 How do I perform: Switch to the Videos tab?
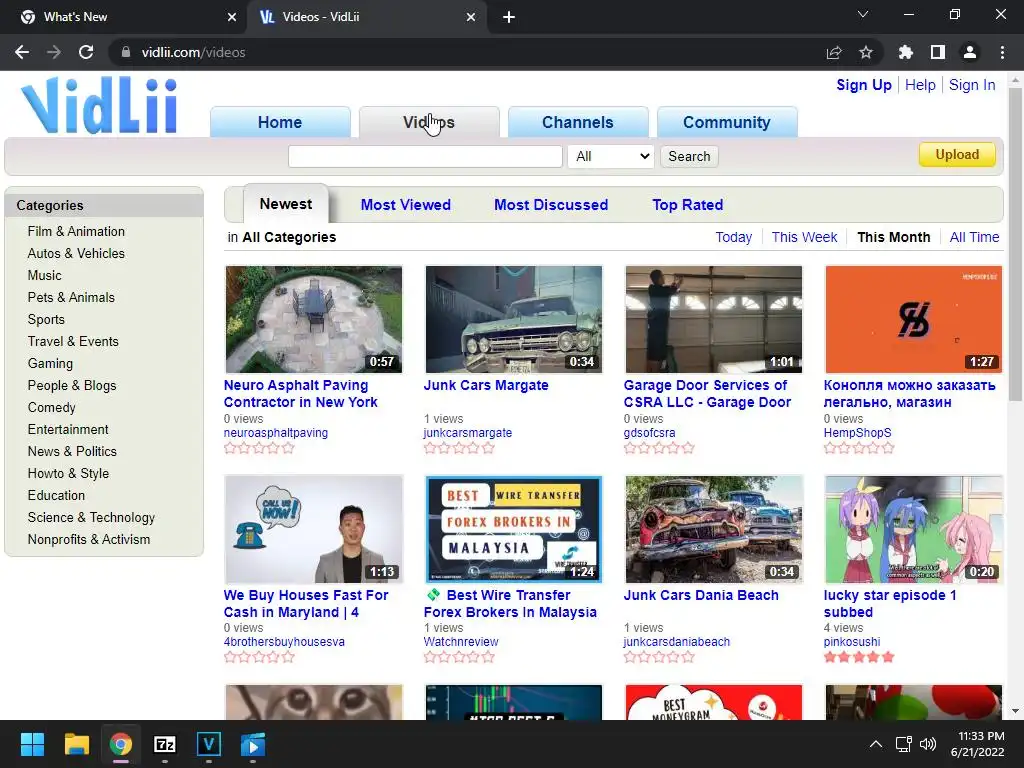(429, 122)
